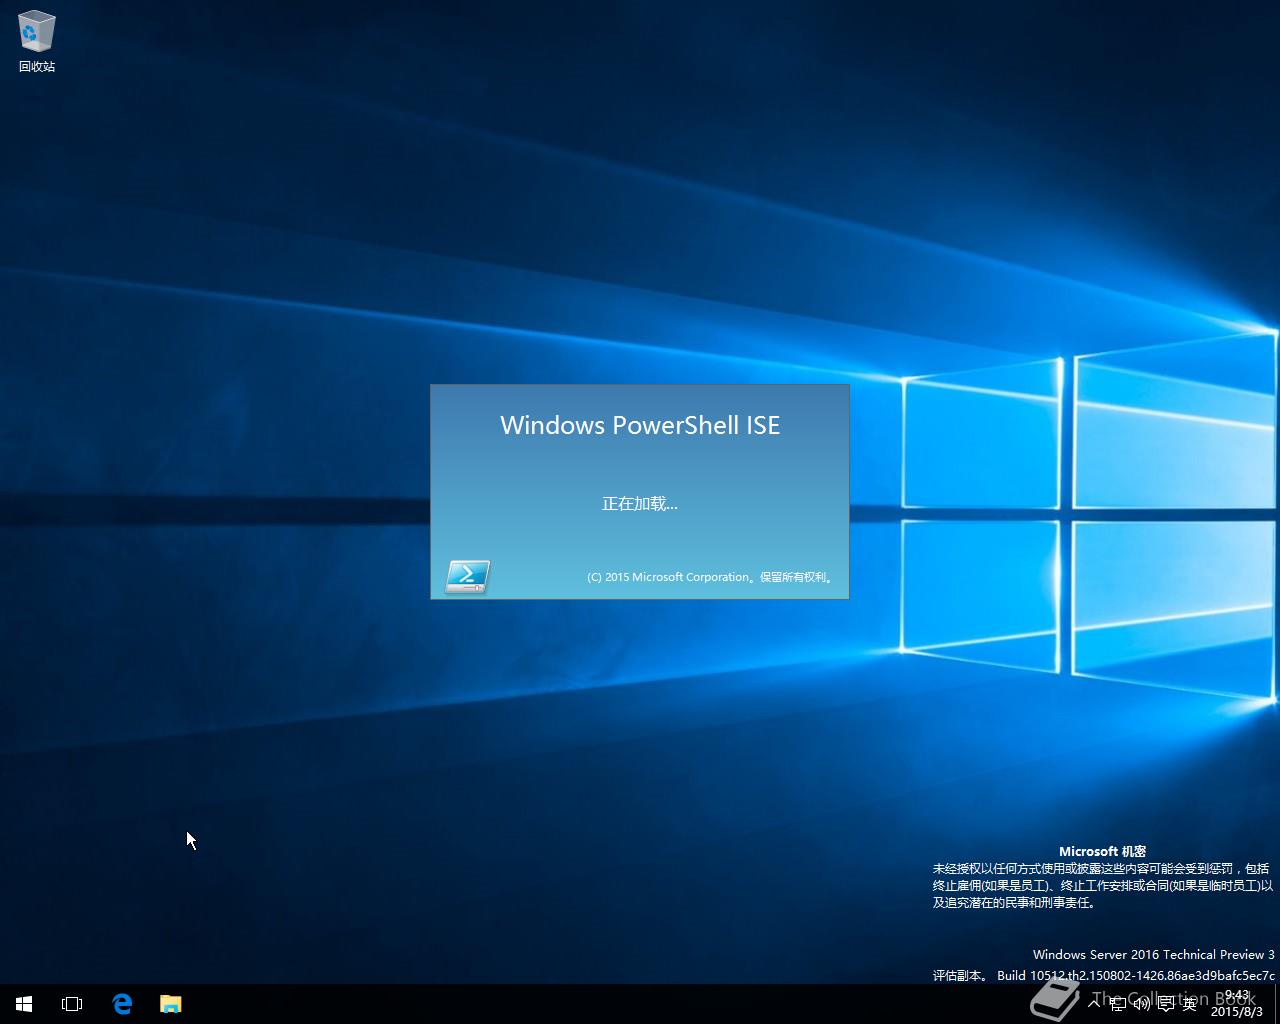Screen dimensions: 1280x1024
Task: Click the PowerShell icon on the splash screen
Action: 467,576
